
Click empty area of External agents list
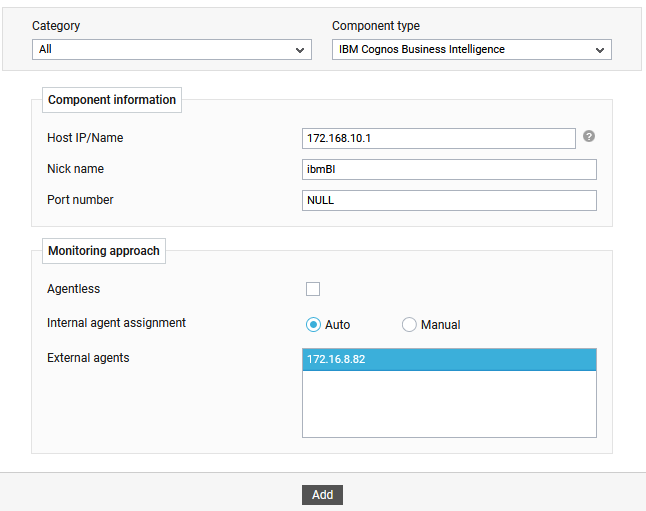tap(449, 404)
